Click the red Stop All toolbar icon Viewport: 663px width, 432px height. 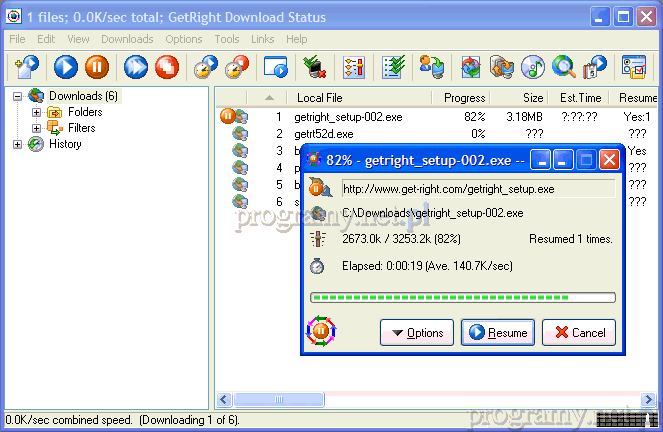point(167,67)
